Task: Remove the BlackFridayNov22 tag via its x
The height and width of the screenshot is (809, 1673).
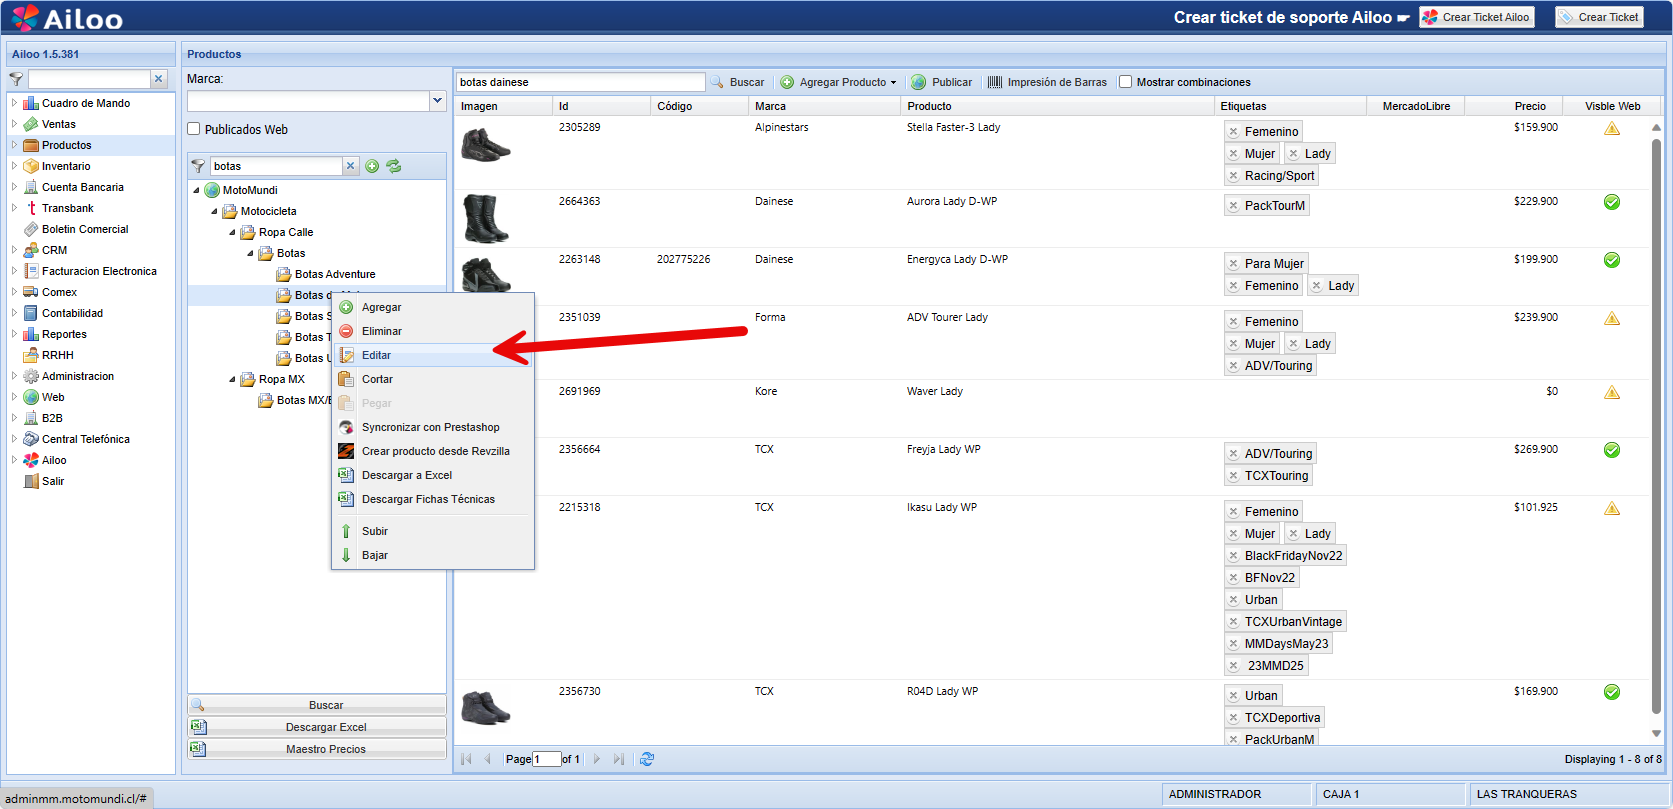Action: point(1234,556)
